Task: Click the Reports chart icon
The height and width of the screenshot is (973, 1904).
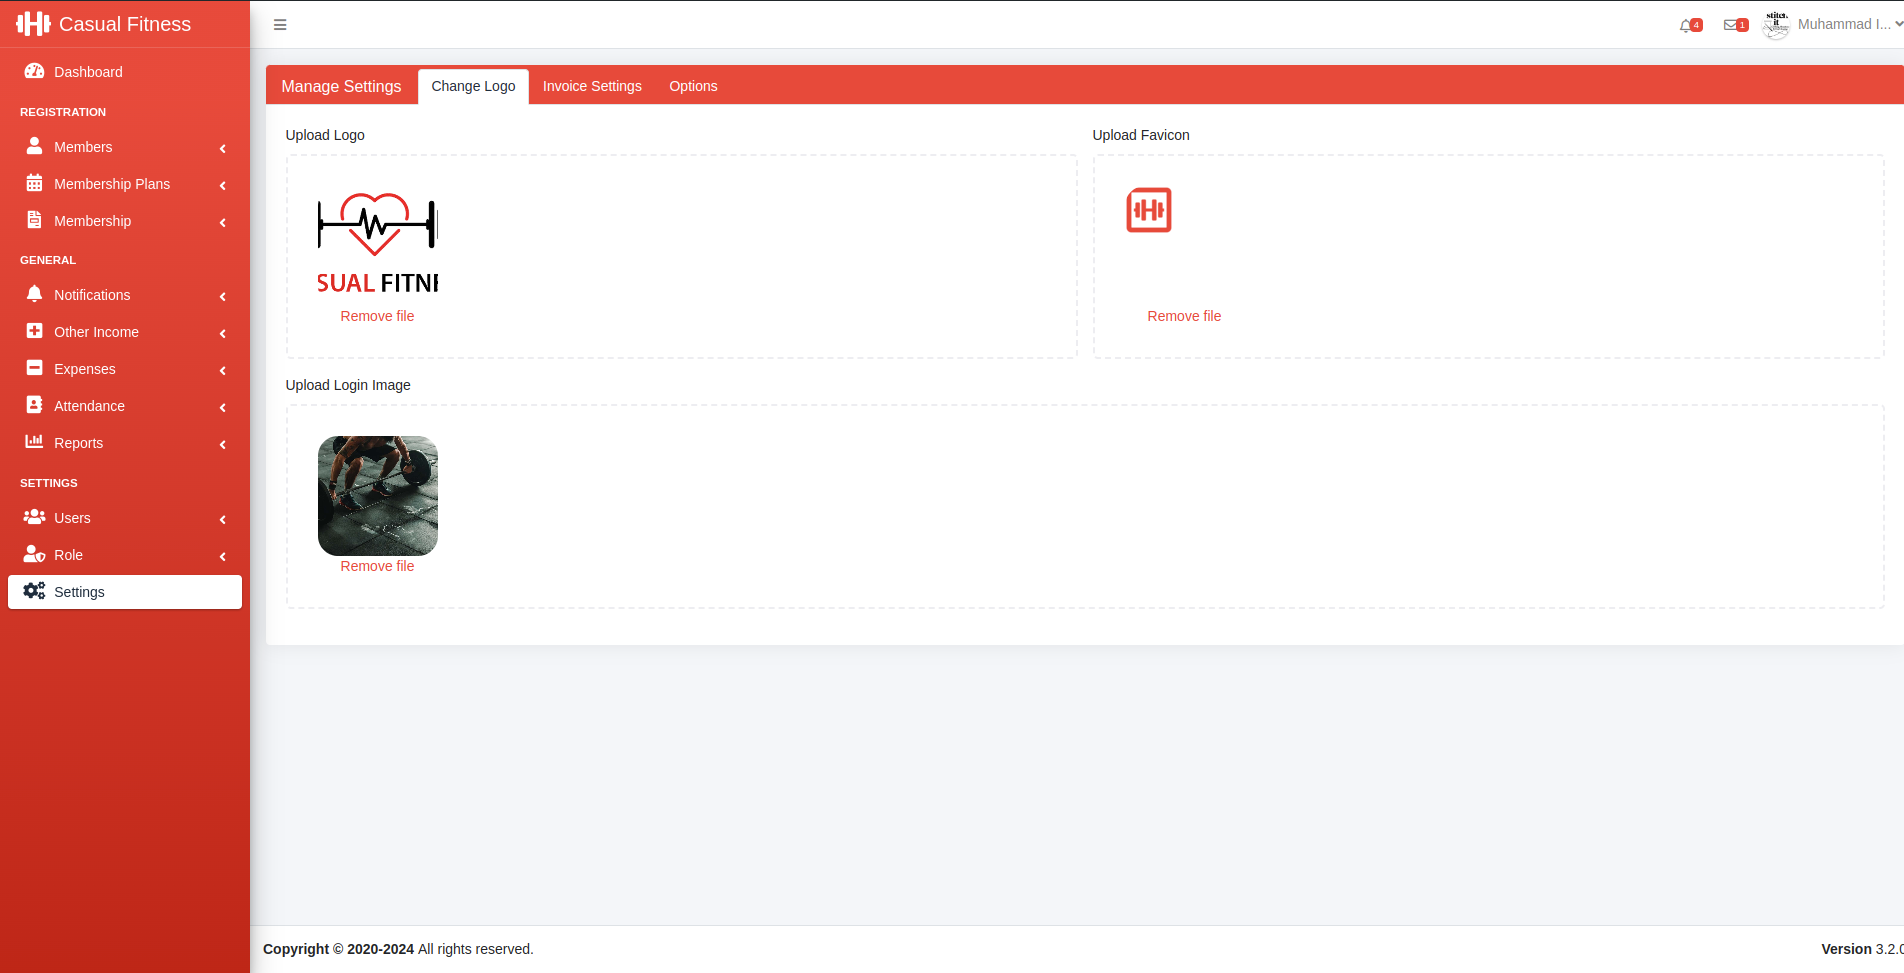Action: pyautogui.click(x=35, y=442)
